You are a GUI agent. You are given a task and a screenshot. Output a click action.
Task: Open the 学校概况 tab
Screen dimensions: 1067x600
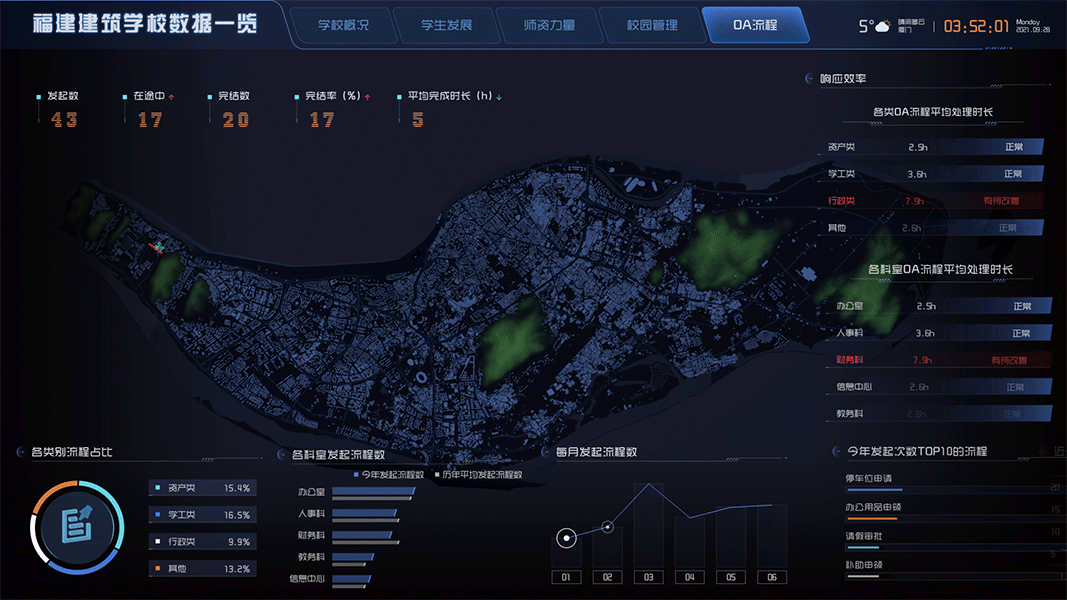coord(344,25)
